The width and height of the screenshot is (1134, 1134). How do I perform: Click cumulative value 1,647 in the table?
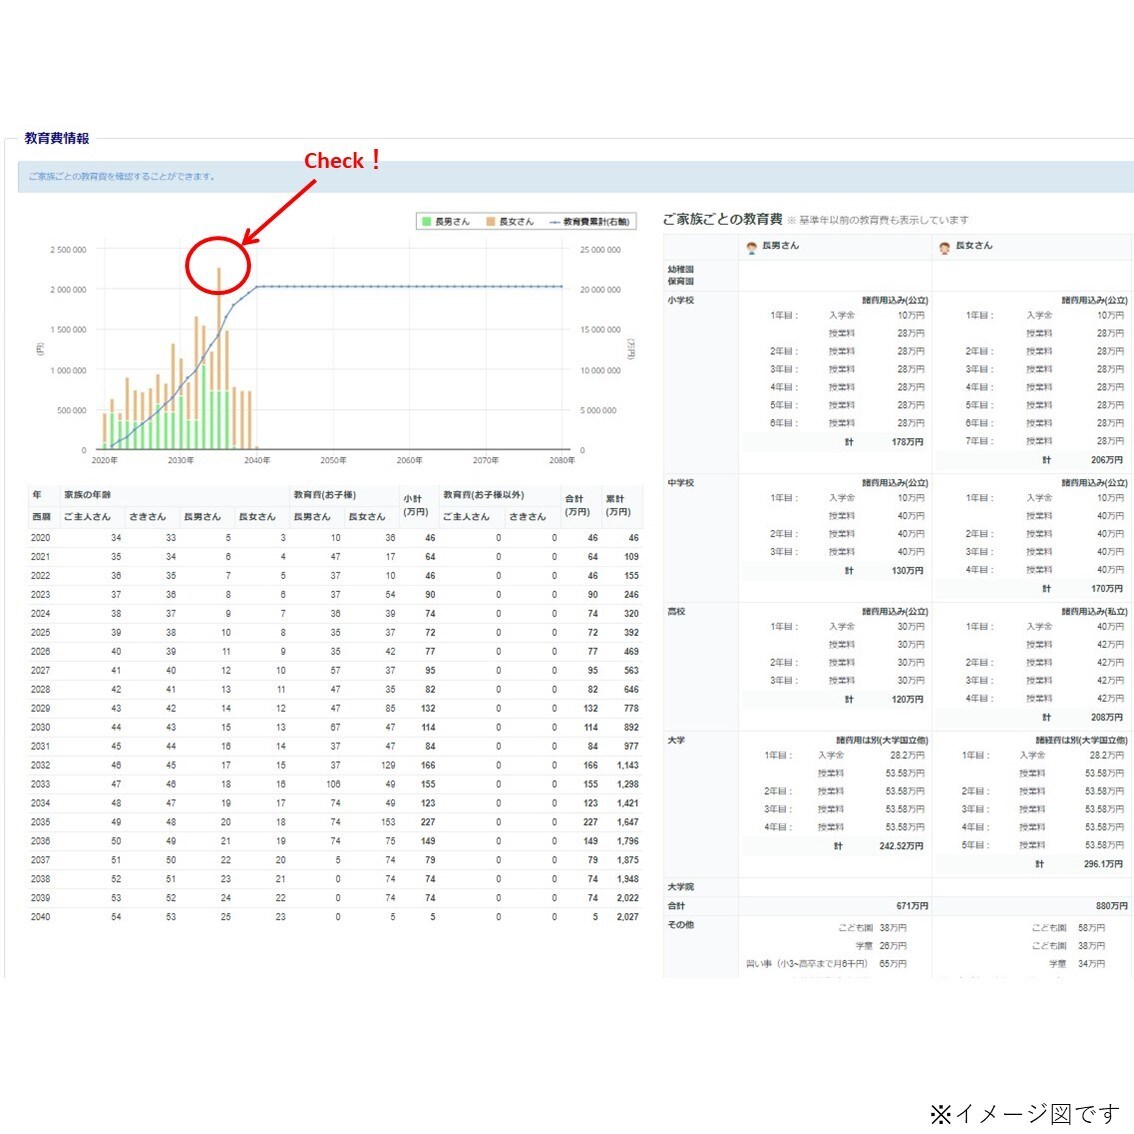click(x=628, y=822)
